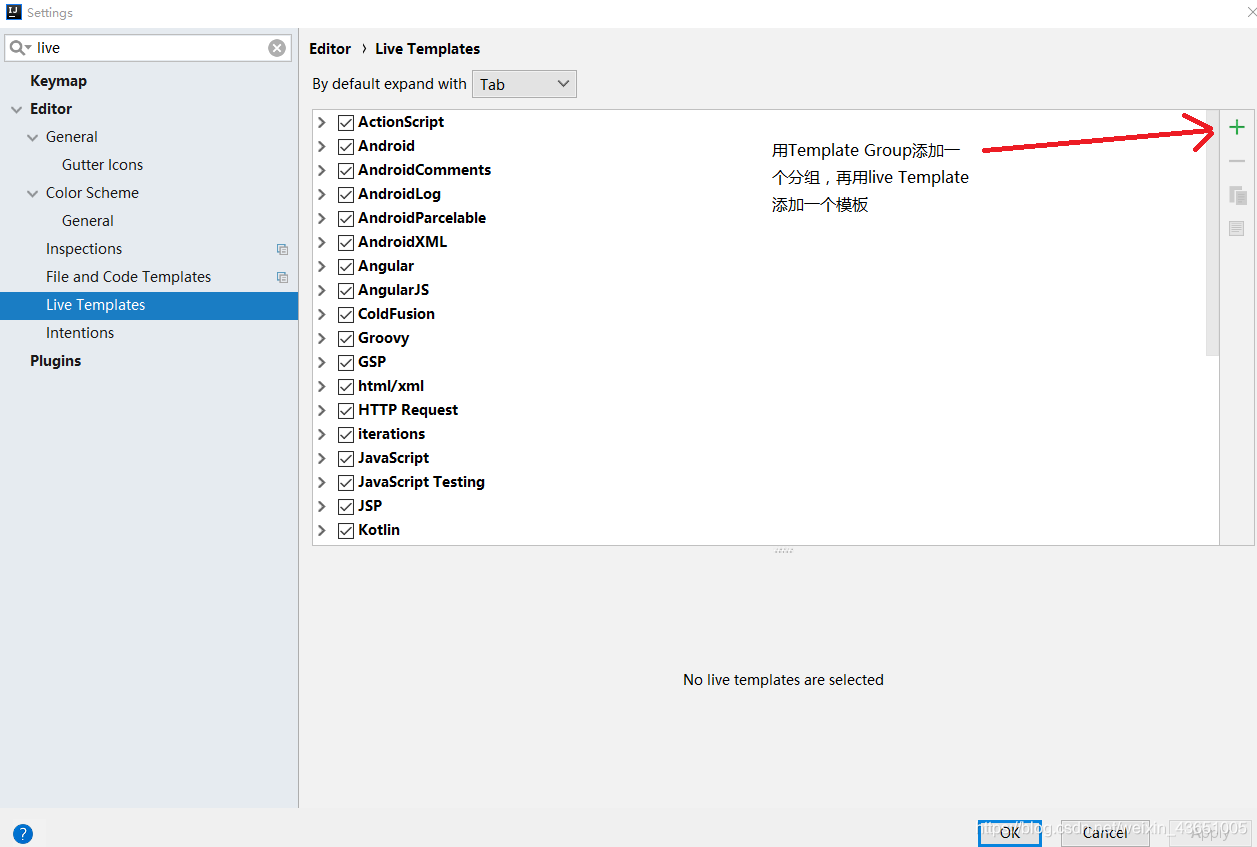The height and width of the screenshot is (847, 1257).
Task: Disable the Angular template group
Action: point(346,266)
